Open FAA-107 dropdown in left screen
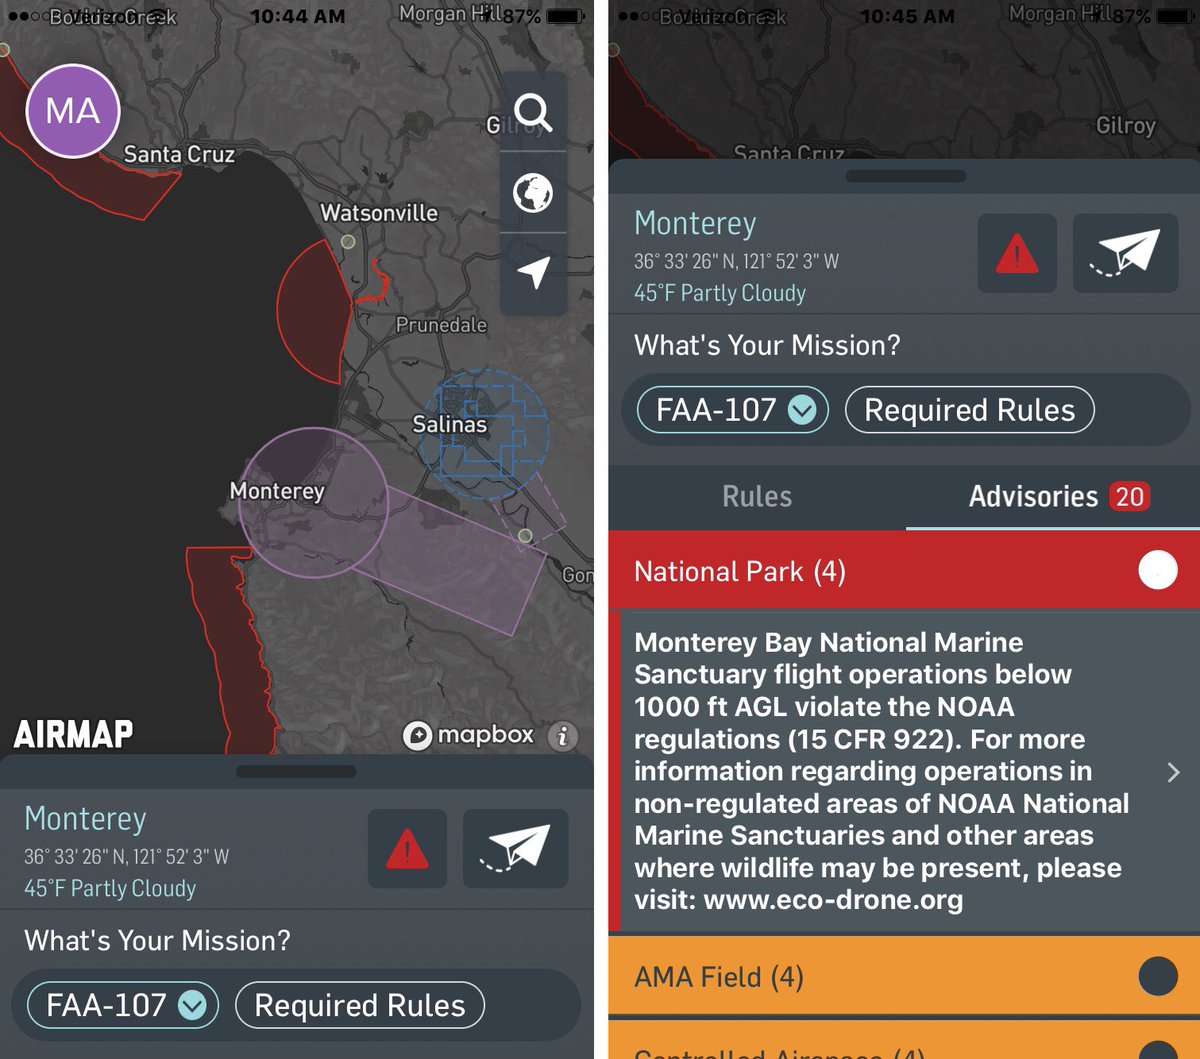 [121, 1005]
